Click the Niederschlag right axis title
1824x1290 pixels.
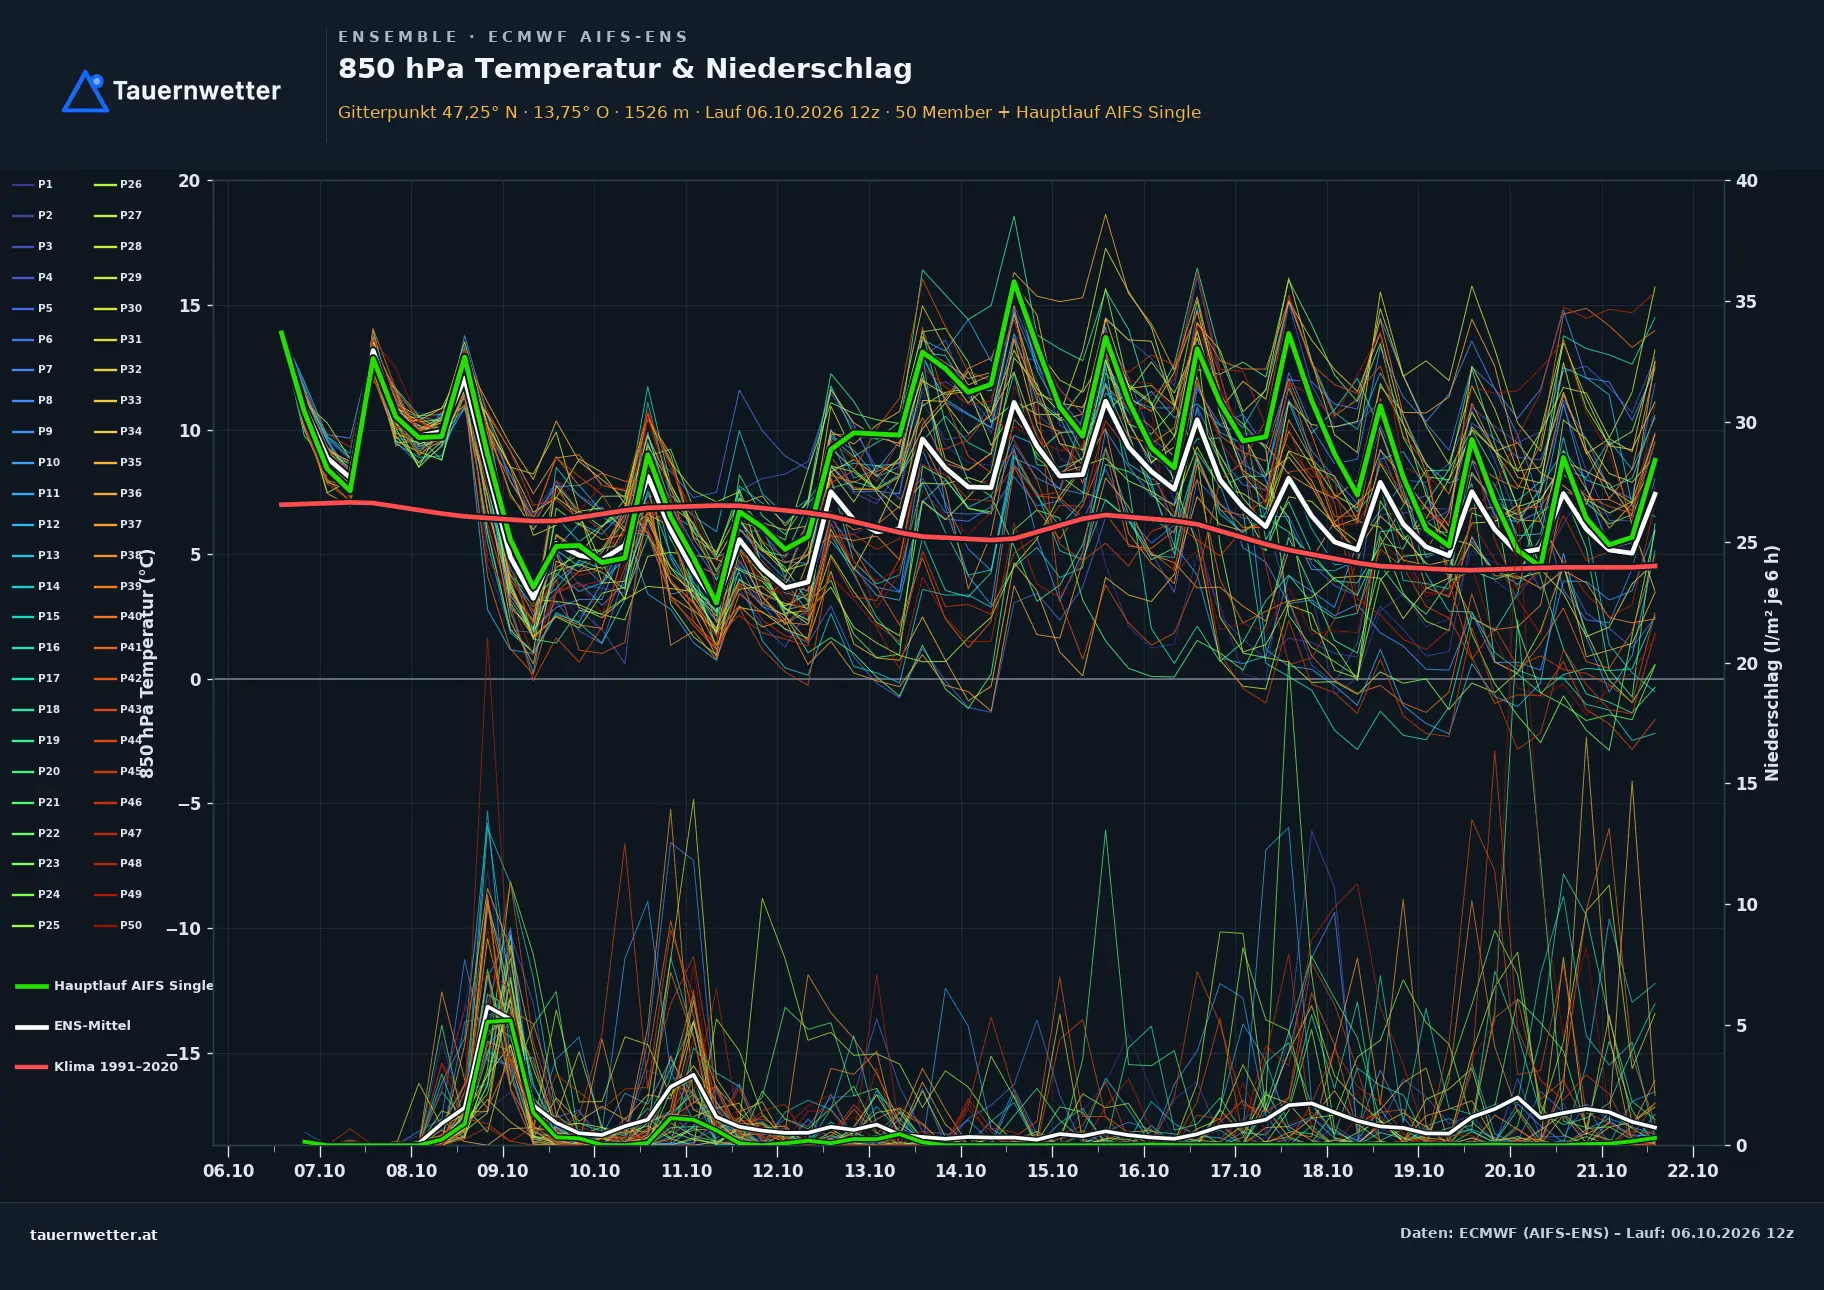(1772, 663)
